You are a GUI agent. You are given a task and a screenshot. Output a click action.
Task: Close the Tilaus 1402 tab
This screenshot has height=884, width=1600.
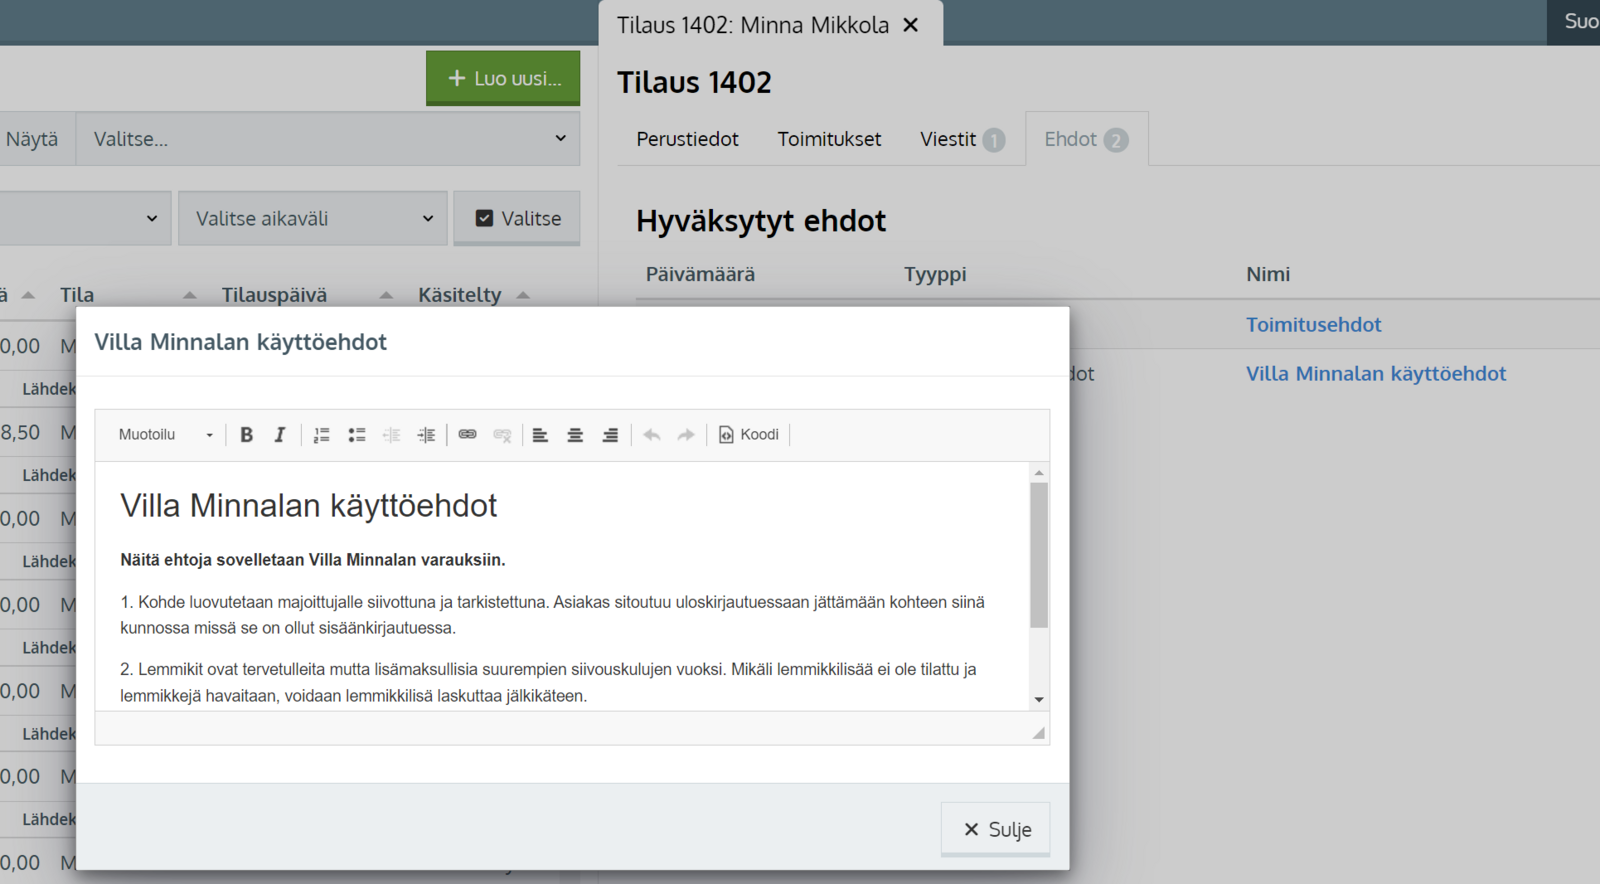(x=911, y=25)
